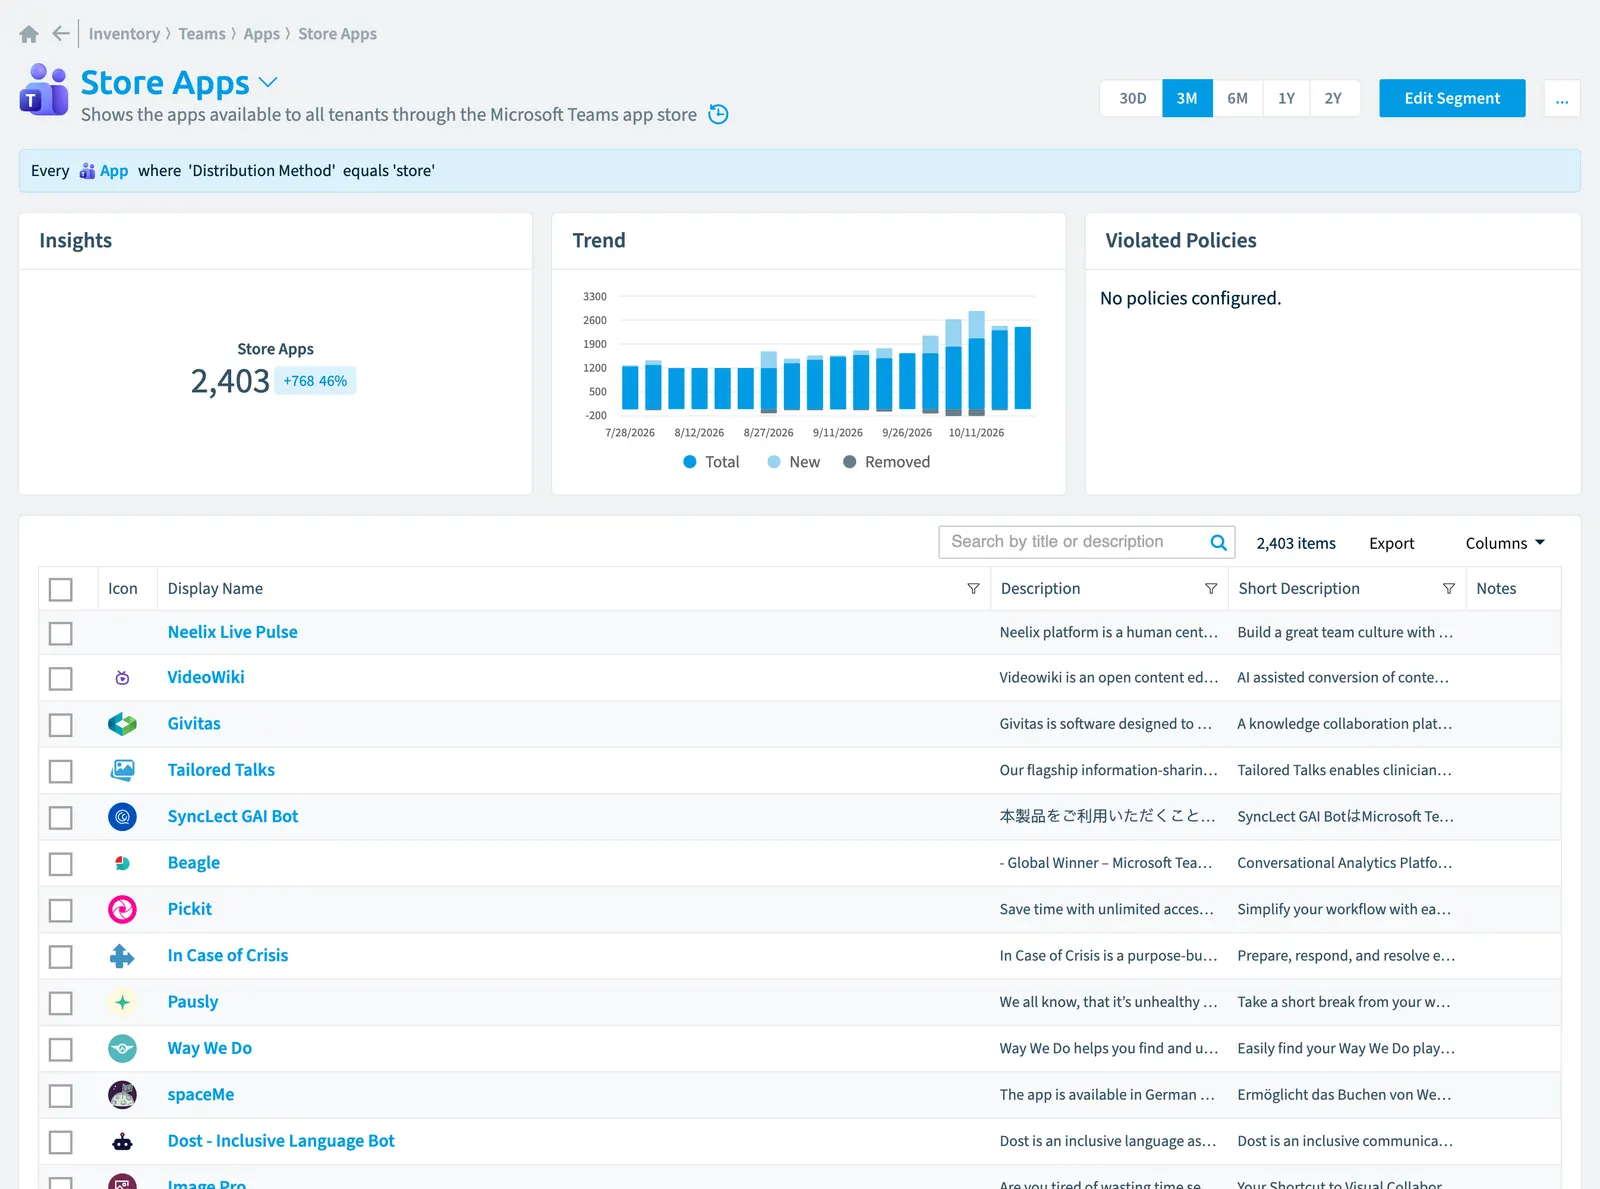This screenshot has height=1189, width=1600.
Task: Check the VideoWiki row checkbox
Action: click(61, 679)
